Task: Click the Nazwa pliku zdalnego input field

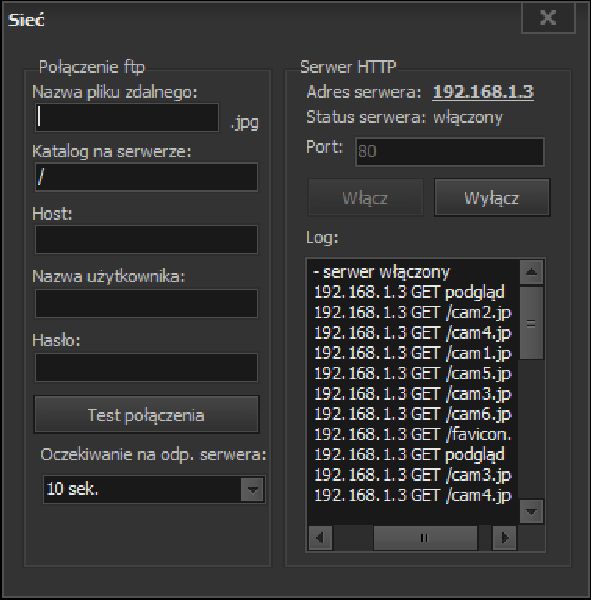Action: point(127,117)
